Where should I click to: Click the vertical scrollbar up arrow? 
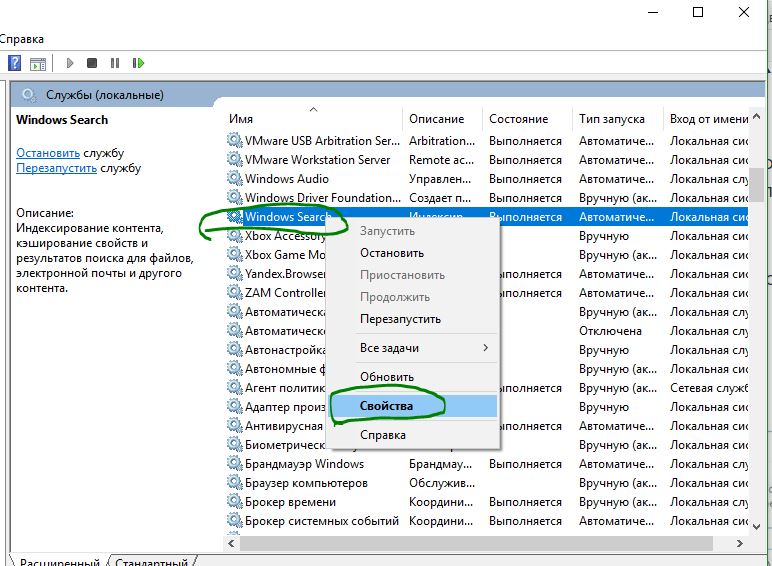757,117
